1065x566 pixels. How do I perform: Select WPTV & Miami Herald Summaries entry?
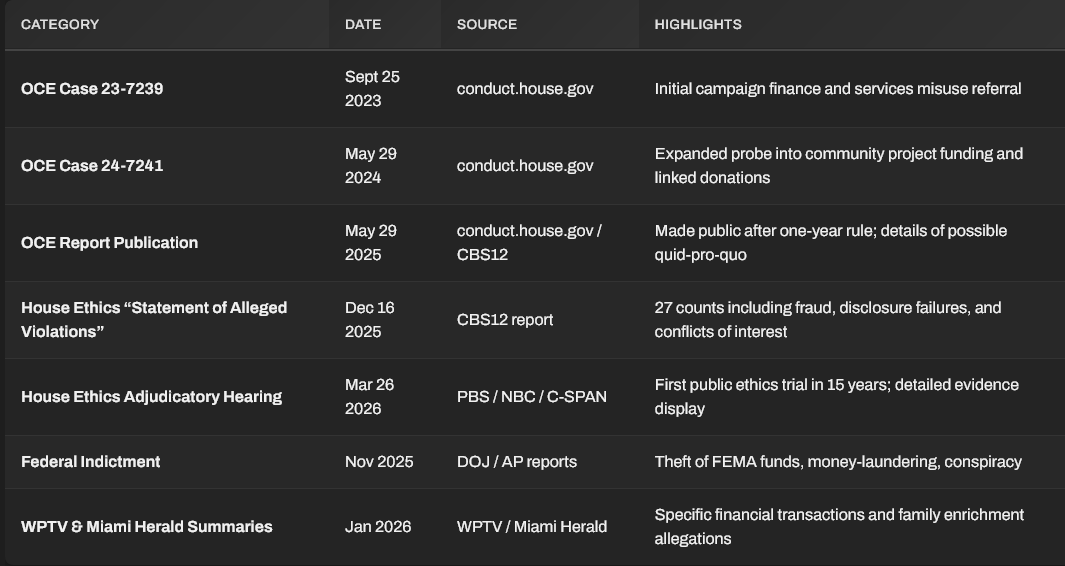(147, 527)
